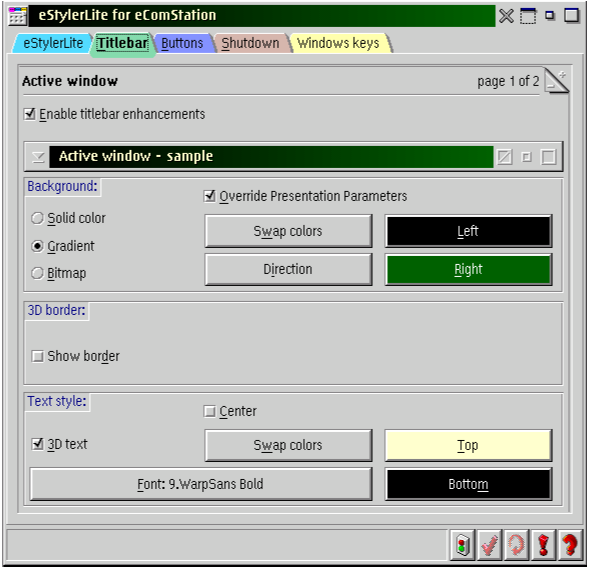The width and height of the screenshot is (589, 568).
Task: Click the Text style: group label
Action: 57,401
